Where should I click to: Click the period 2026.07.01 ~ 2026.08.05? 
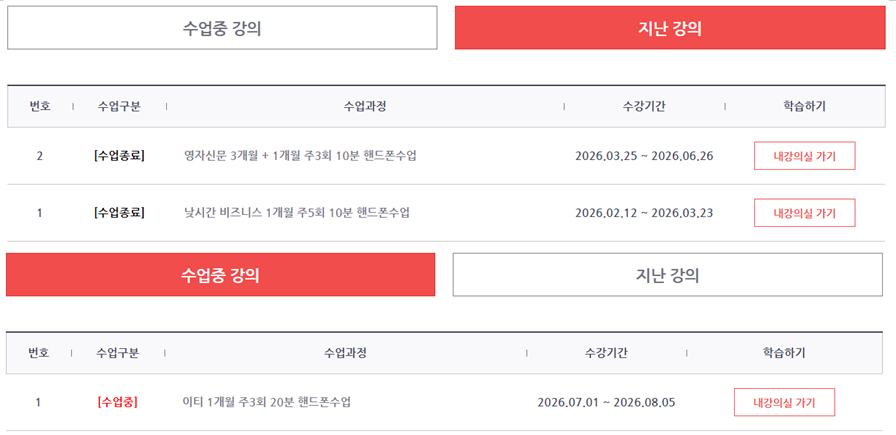click(x=606, y=402)
